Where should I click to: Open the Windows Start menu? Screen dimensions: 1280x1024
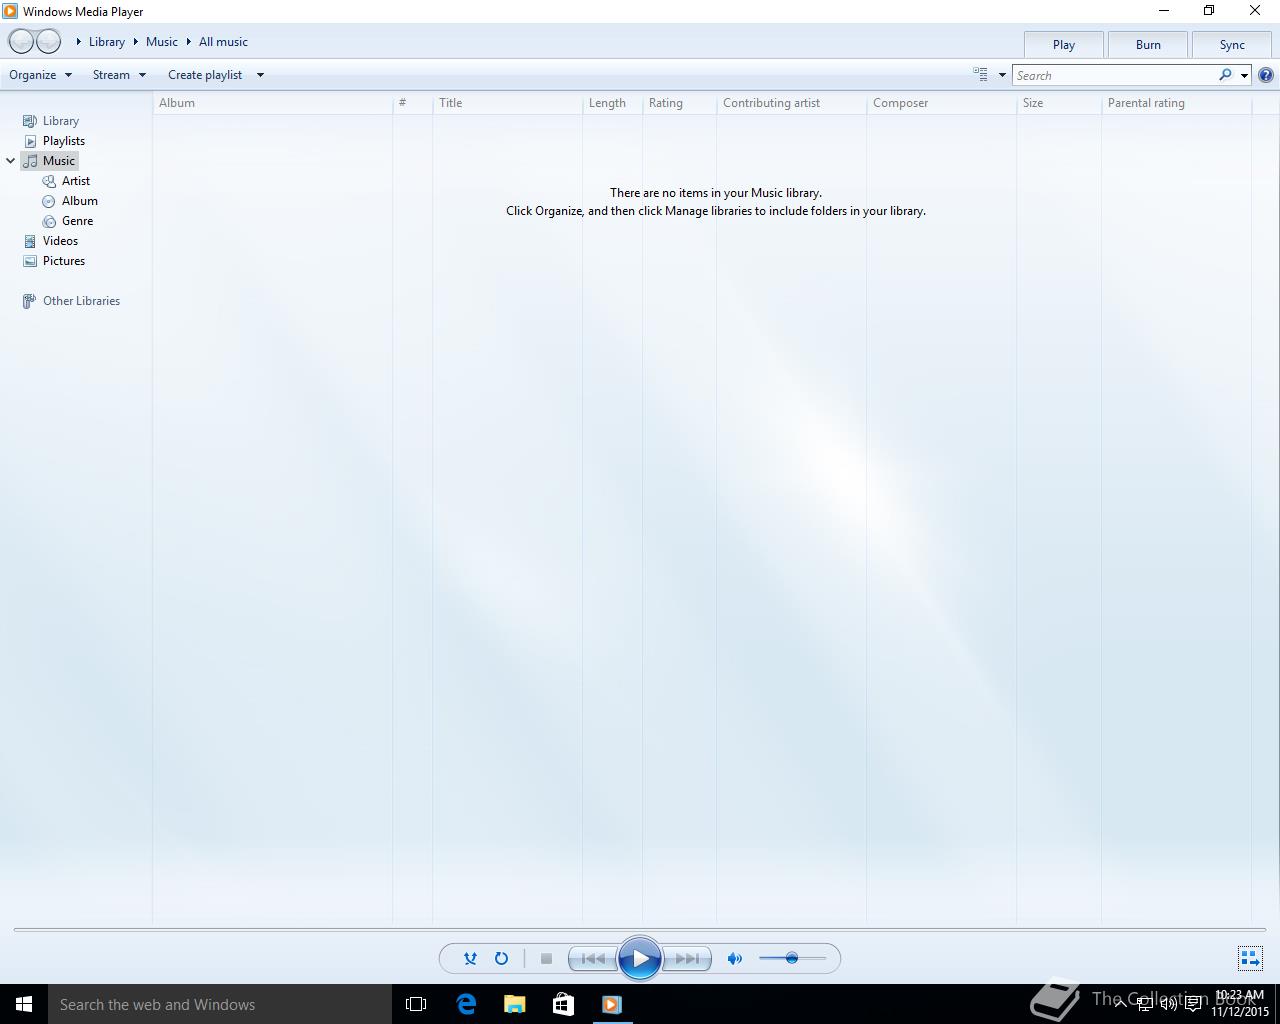click(x=24, y=1004)
